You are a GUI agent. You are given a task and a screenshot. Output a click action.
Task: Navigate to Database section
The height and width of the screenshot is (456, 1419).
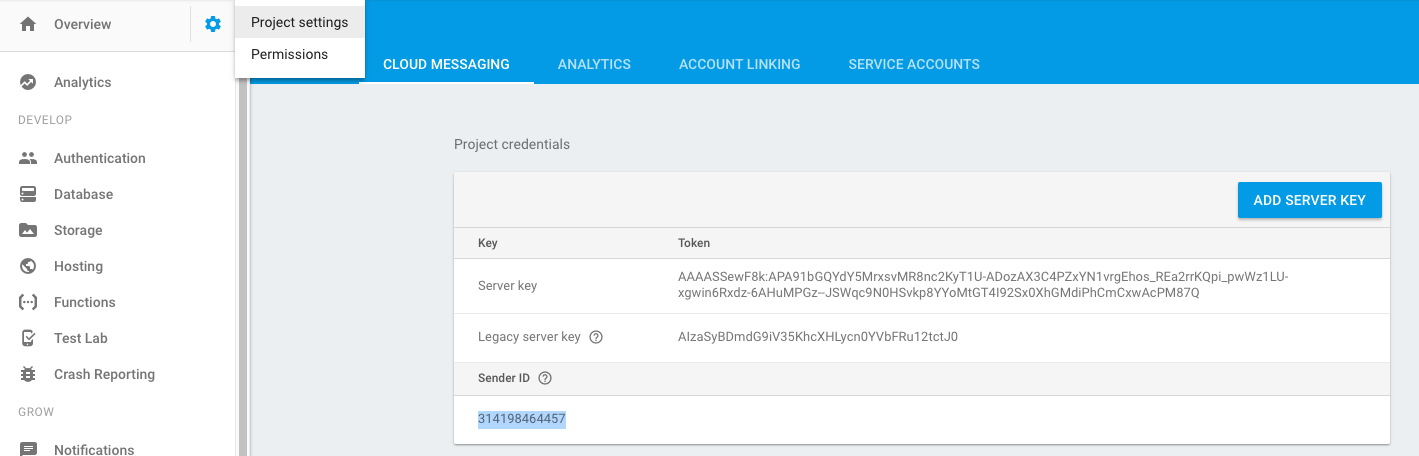(84, 194)
